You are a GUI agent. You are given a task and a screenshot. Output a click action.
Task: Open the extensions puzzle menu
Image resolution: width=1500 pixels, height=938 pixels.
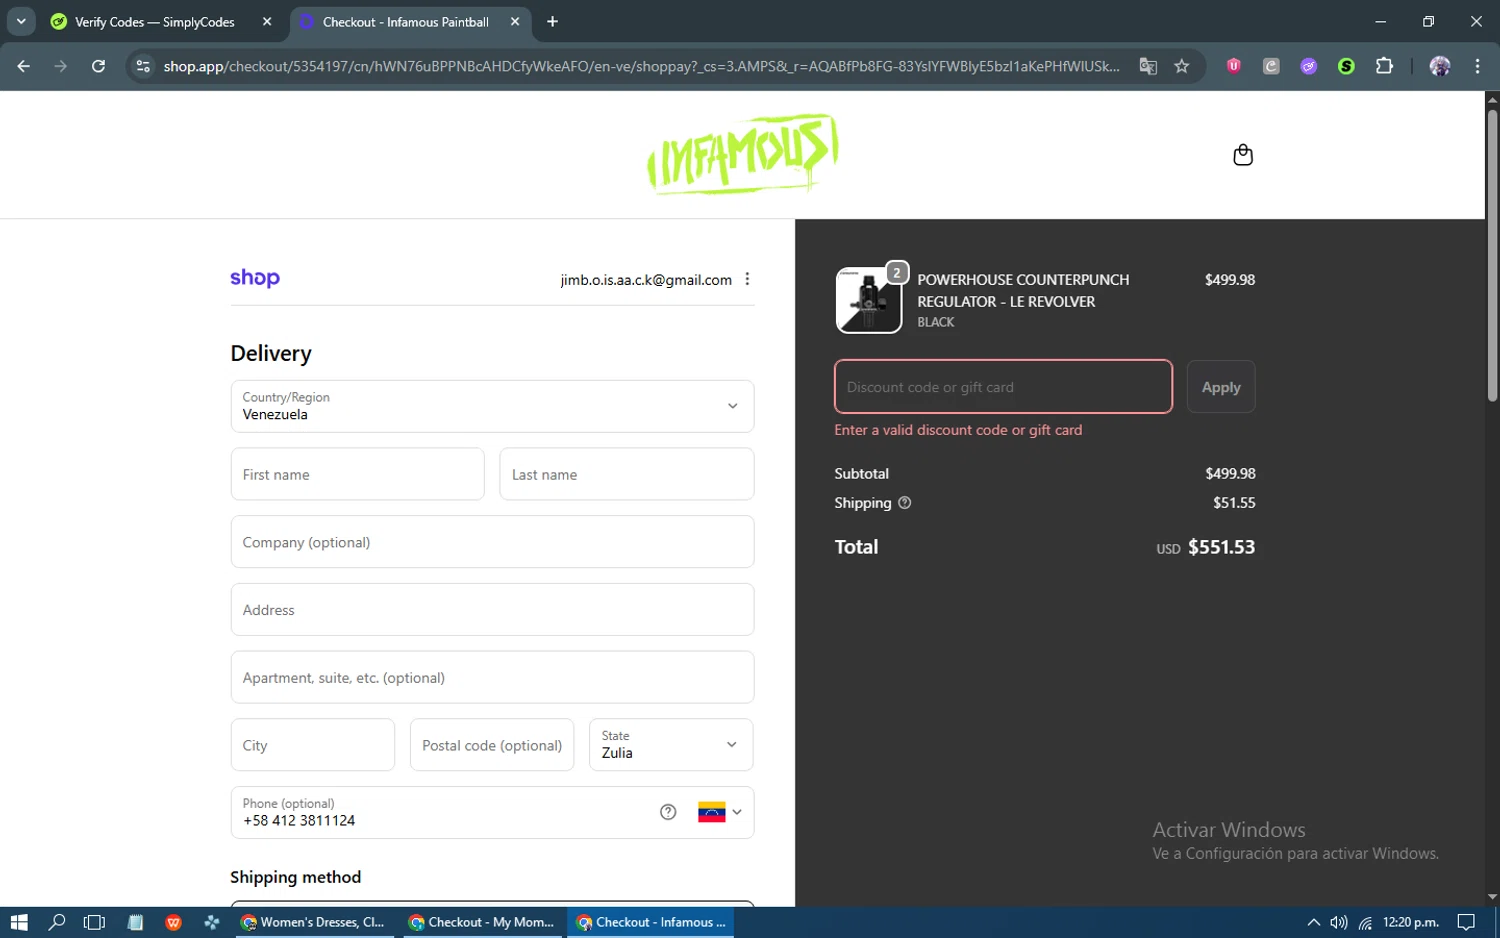(1384, 66)
